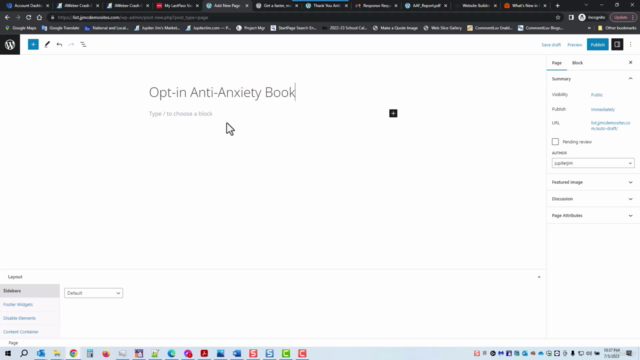This screenshot has height=360, width=640.
Task: Open the document overview list view
Action: (83, 44)
